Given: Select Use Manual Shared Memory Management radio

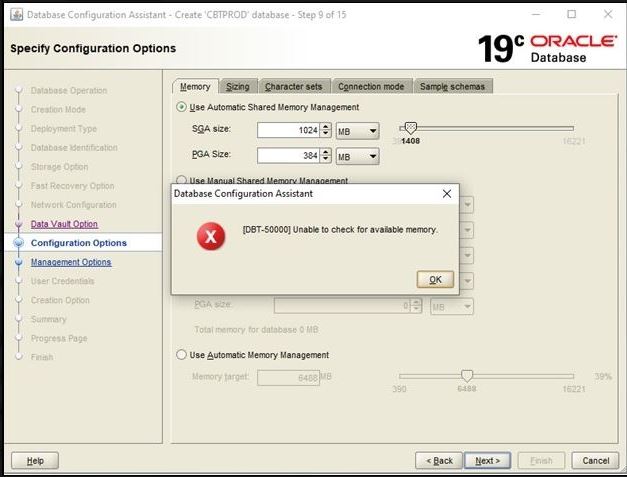Looking at the screenshot, I should [181, 181].
